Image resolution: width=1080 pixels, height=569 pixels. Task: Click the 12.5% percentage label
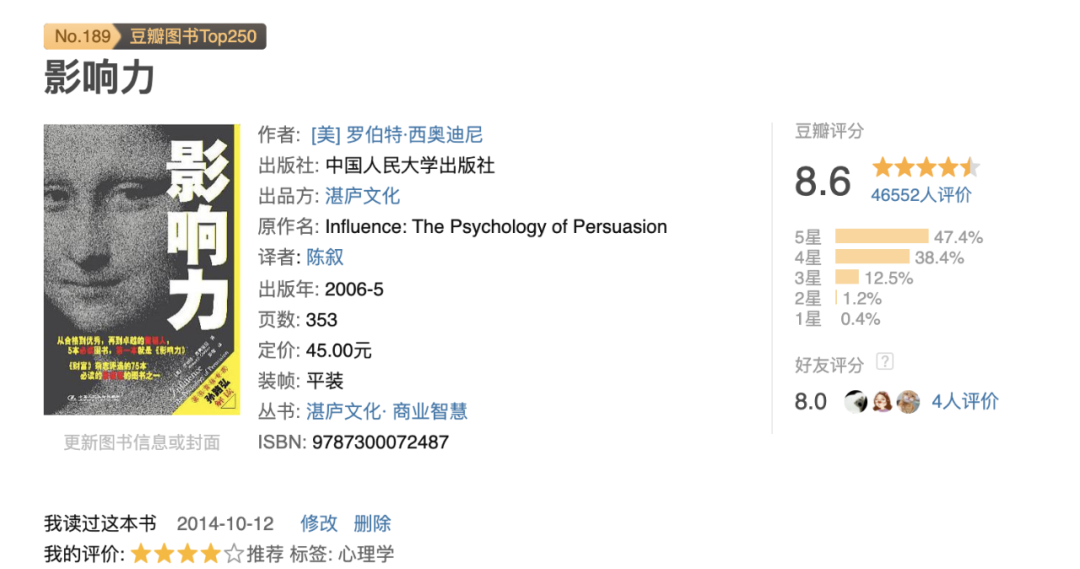click(889, 278)
